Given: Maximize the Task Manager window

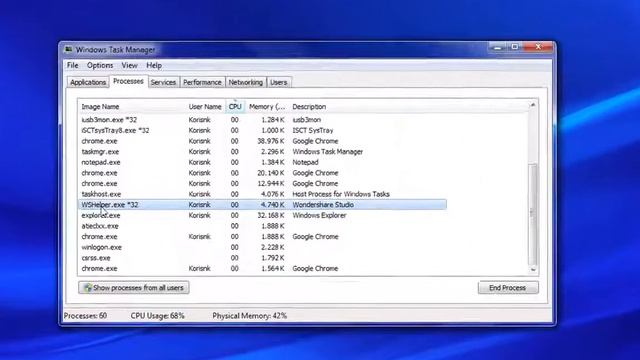Looking at the screenshot, I should [x=515, y=47].
